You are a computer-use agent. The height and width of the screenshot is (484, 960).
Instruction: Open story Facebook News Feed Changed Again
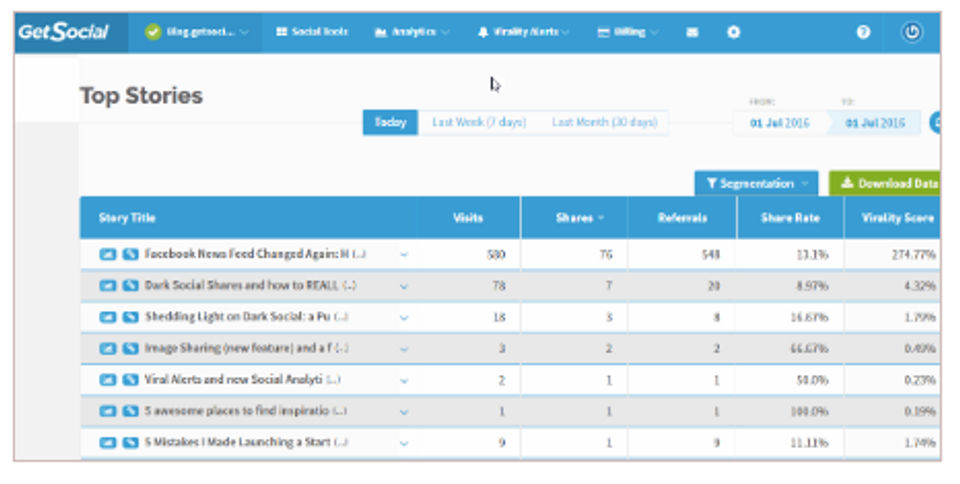pos(255,254)
